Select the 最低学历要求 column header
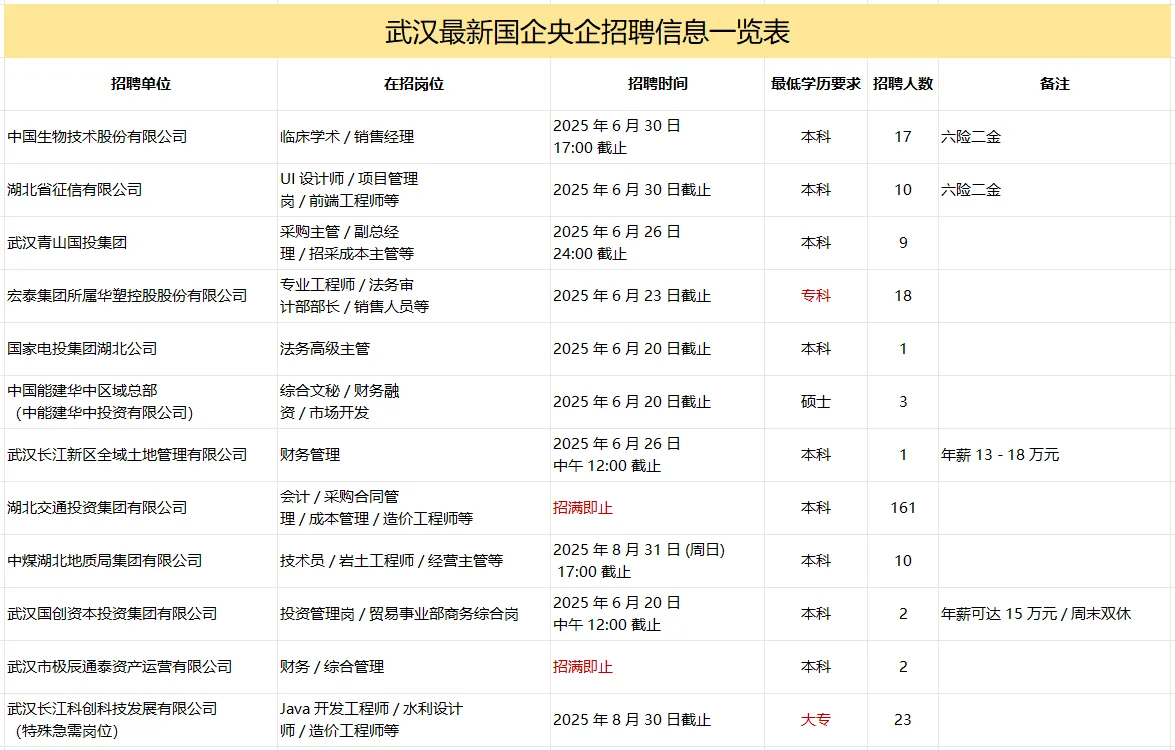The height and width of the screenshot is (750, 1175). 815,84
